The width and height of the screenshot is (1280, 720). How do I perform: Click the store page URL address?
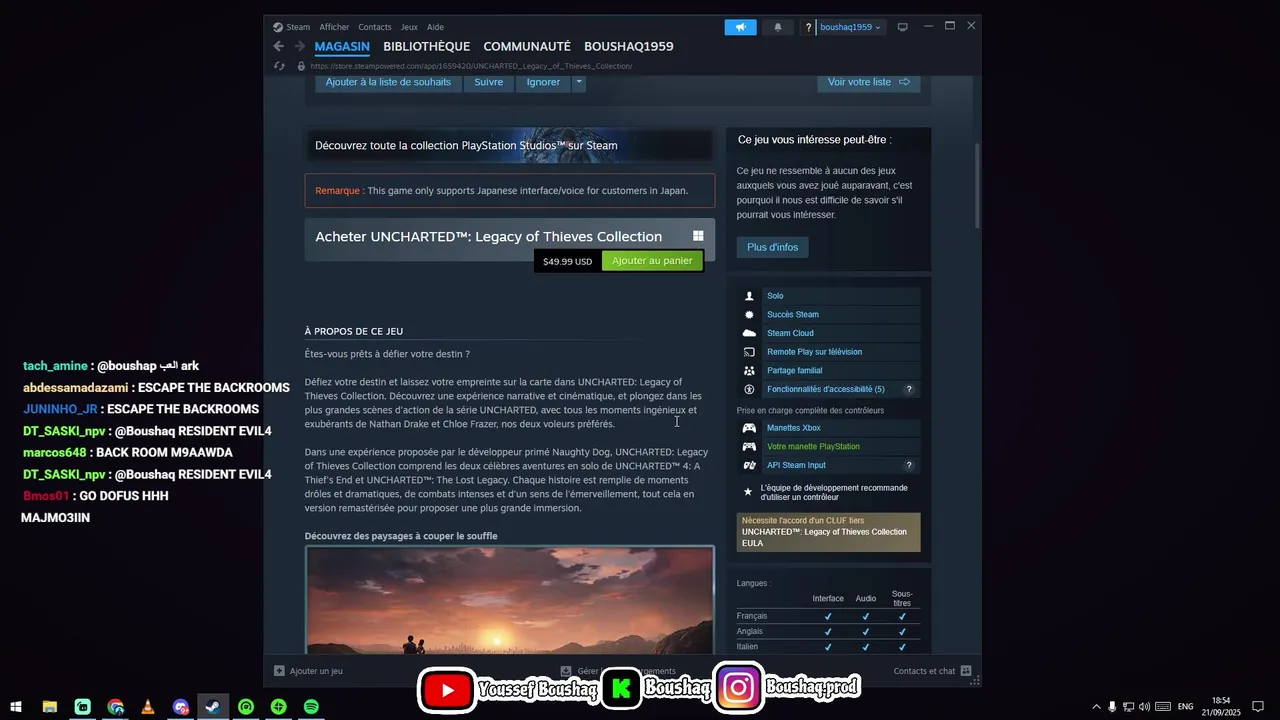(x=471, y=66)
